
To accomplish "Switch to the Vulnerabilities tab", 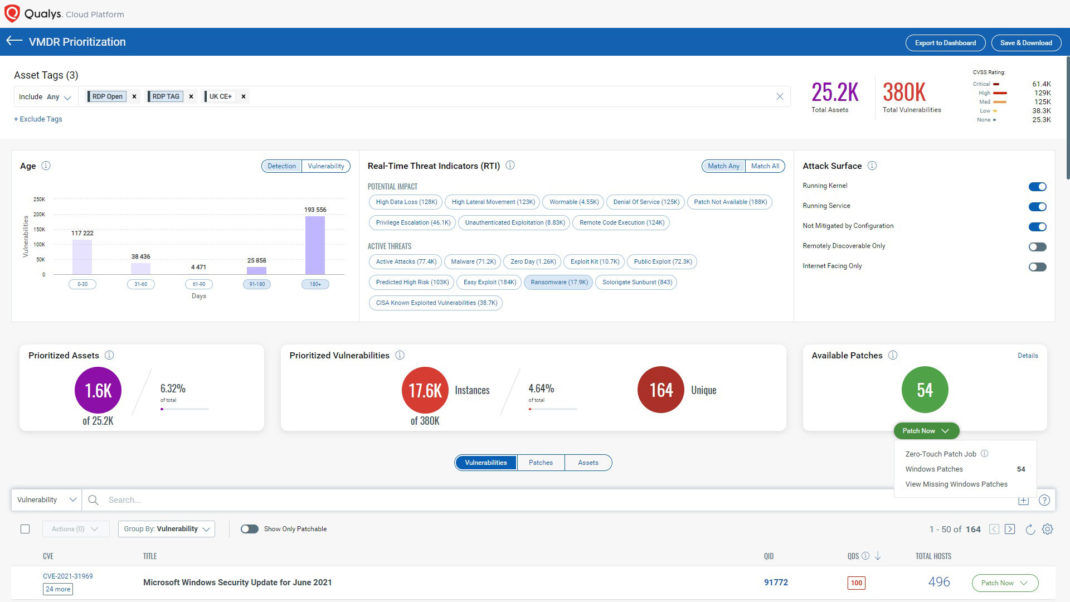I will pos(486,463).
